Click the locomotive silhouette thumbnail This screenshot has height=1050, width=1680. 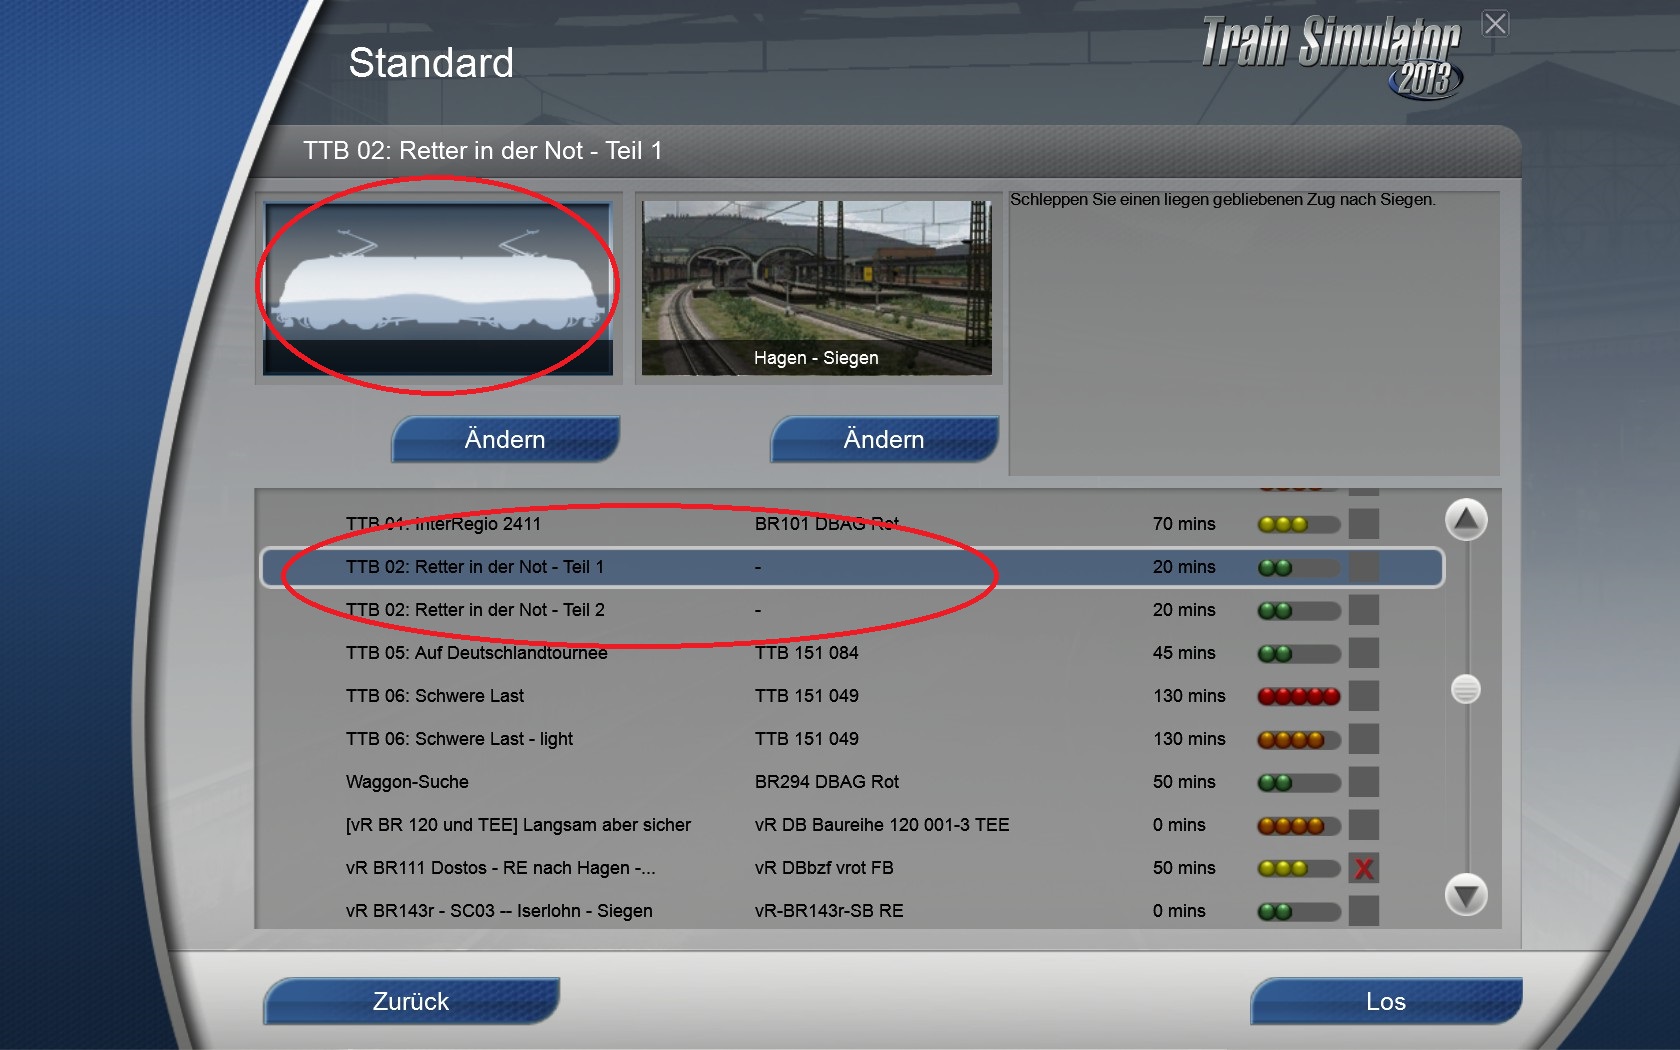438,289
